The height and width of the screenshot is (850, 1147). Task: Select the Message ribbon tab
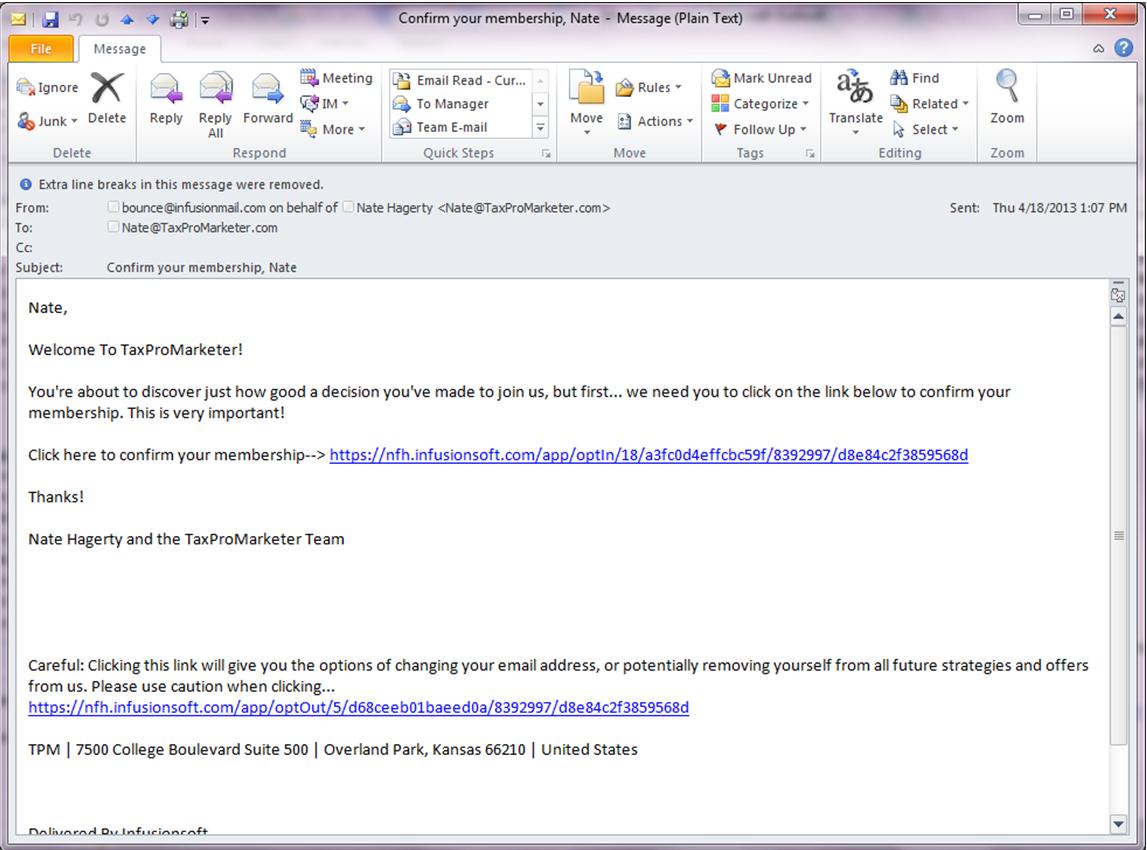click(x=119, y=49)
